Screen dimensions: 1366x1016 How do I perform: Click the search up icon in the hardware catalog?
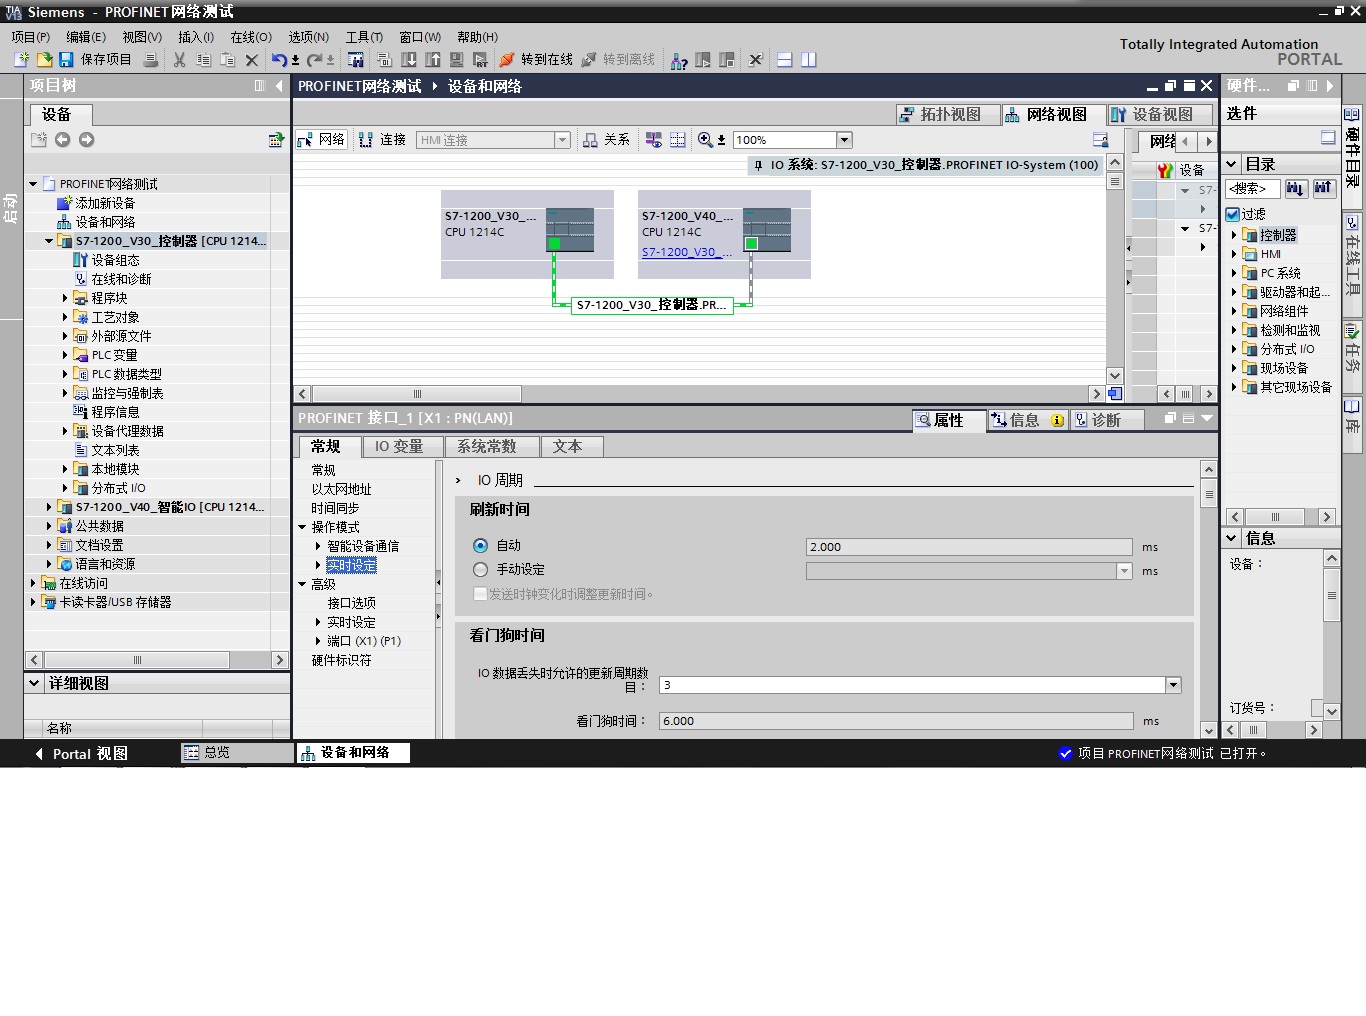[1324, 188]
